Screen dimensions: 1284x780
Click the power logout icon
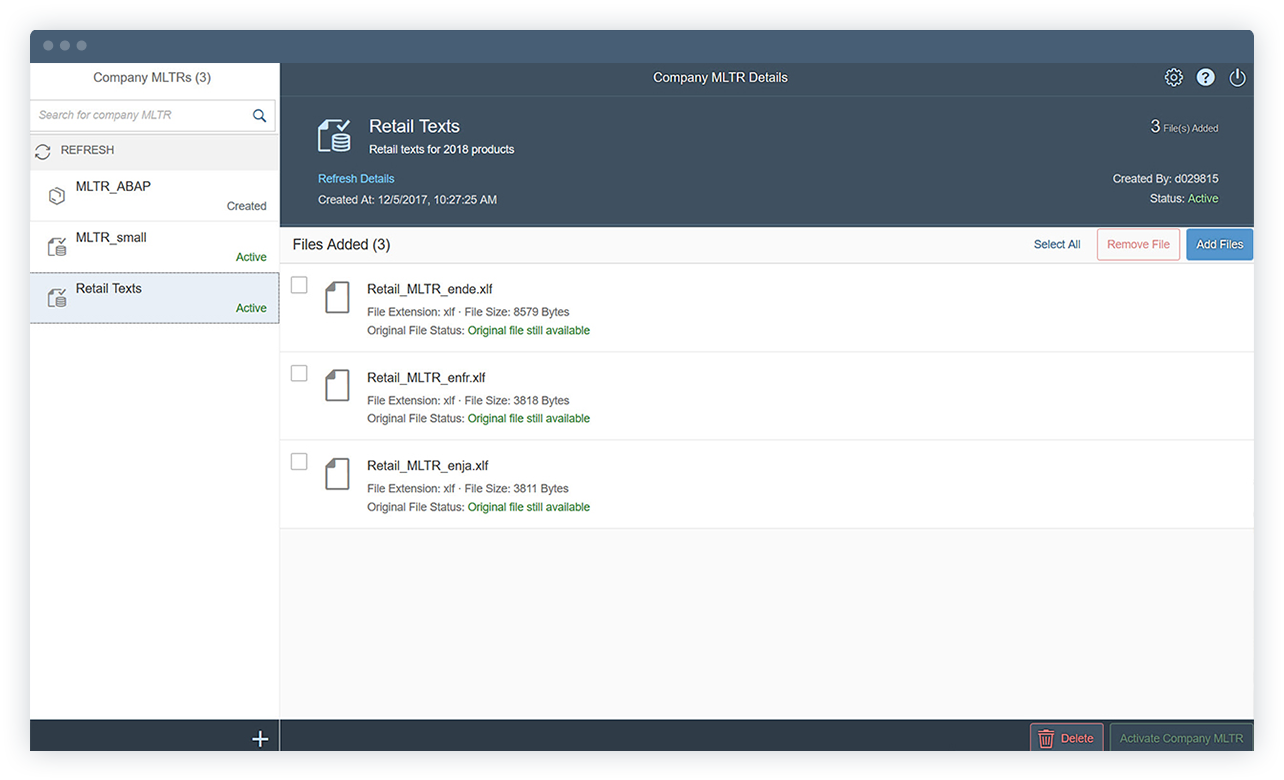[x=1238, y=77]
